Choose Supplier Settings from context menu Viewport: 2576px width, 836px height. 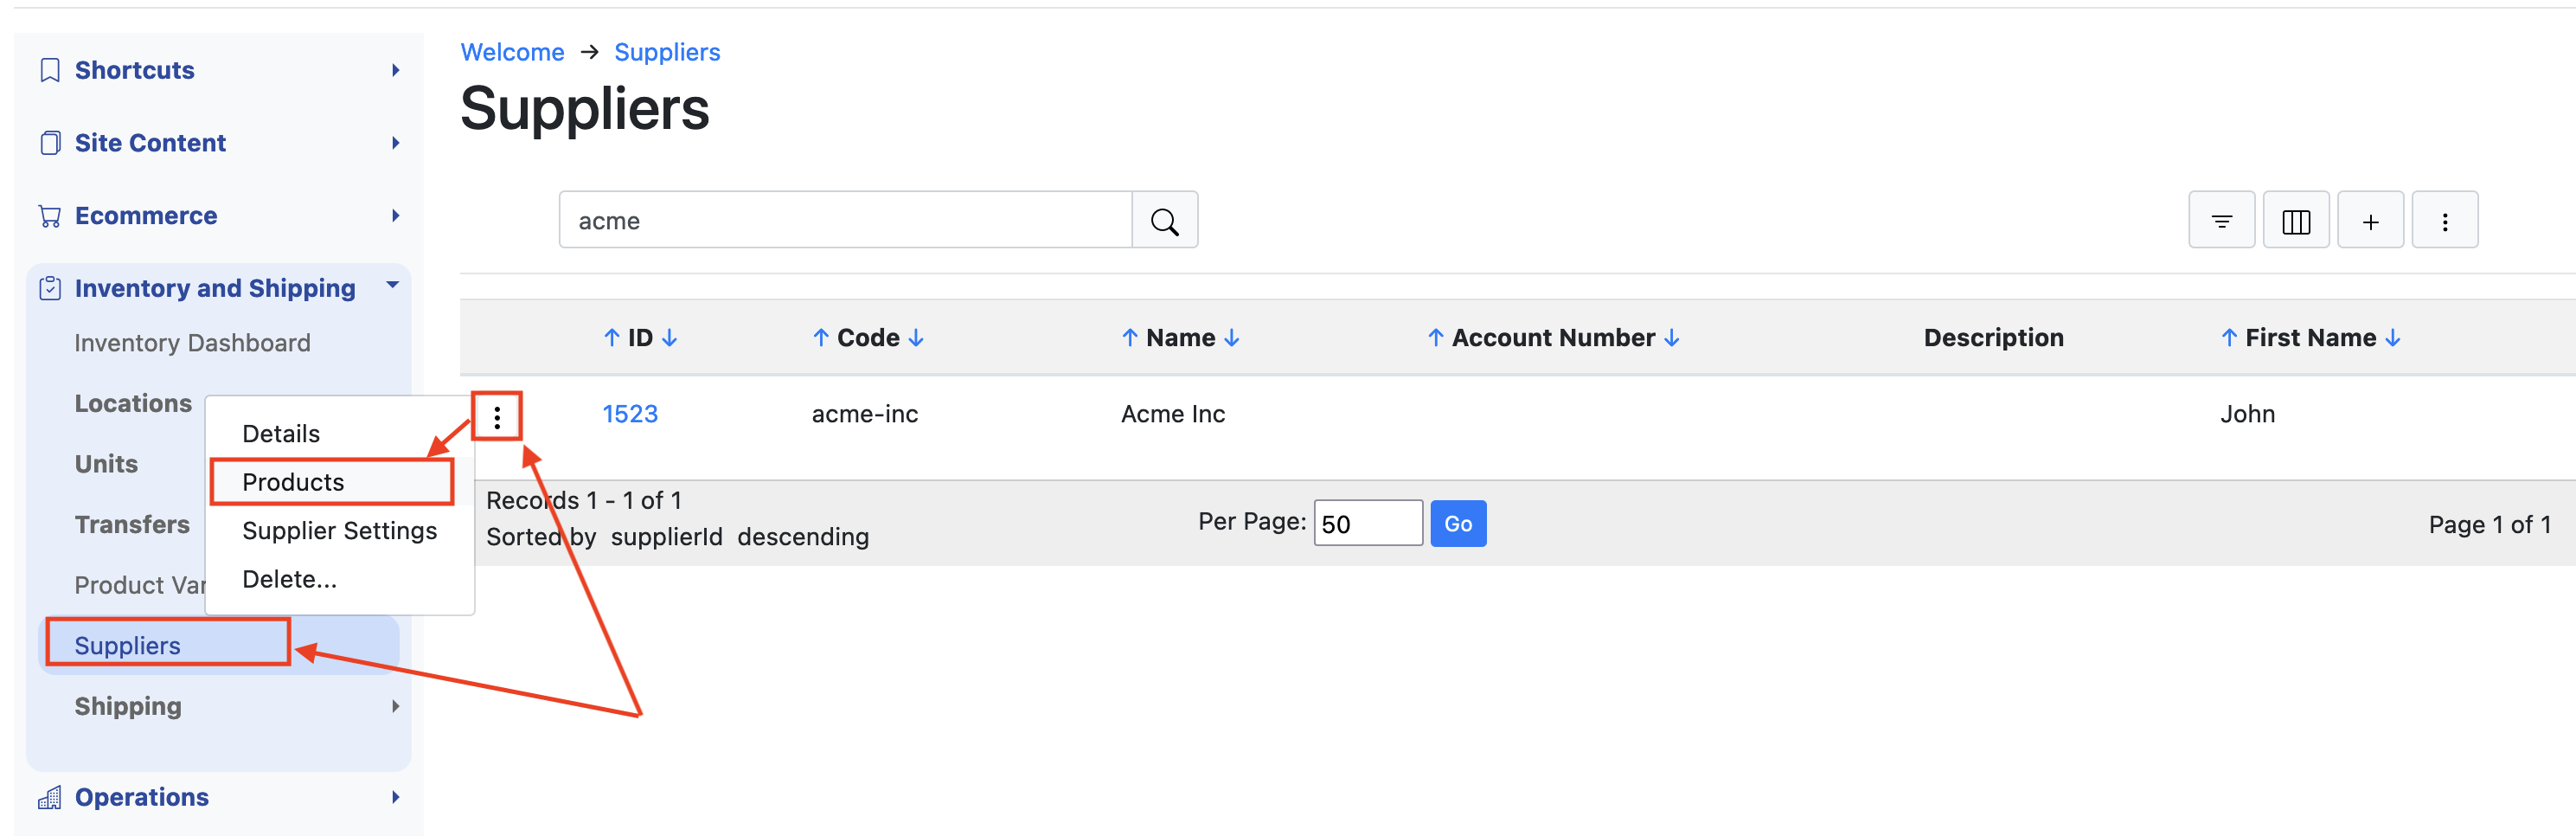[x=339, y=530]
